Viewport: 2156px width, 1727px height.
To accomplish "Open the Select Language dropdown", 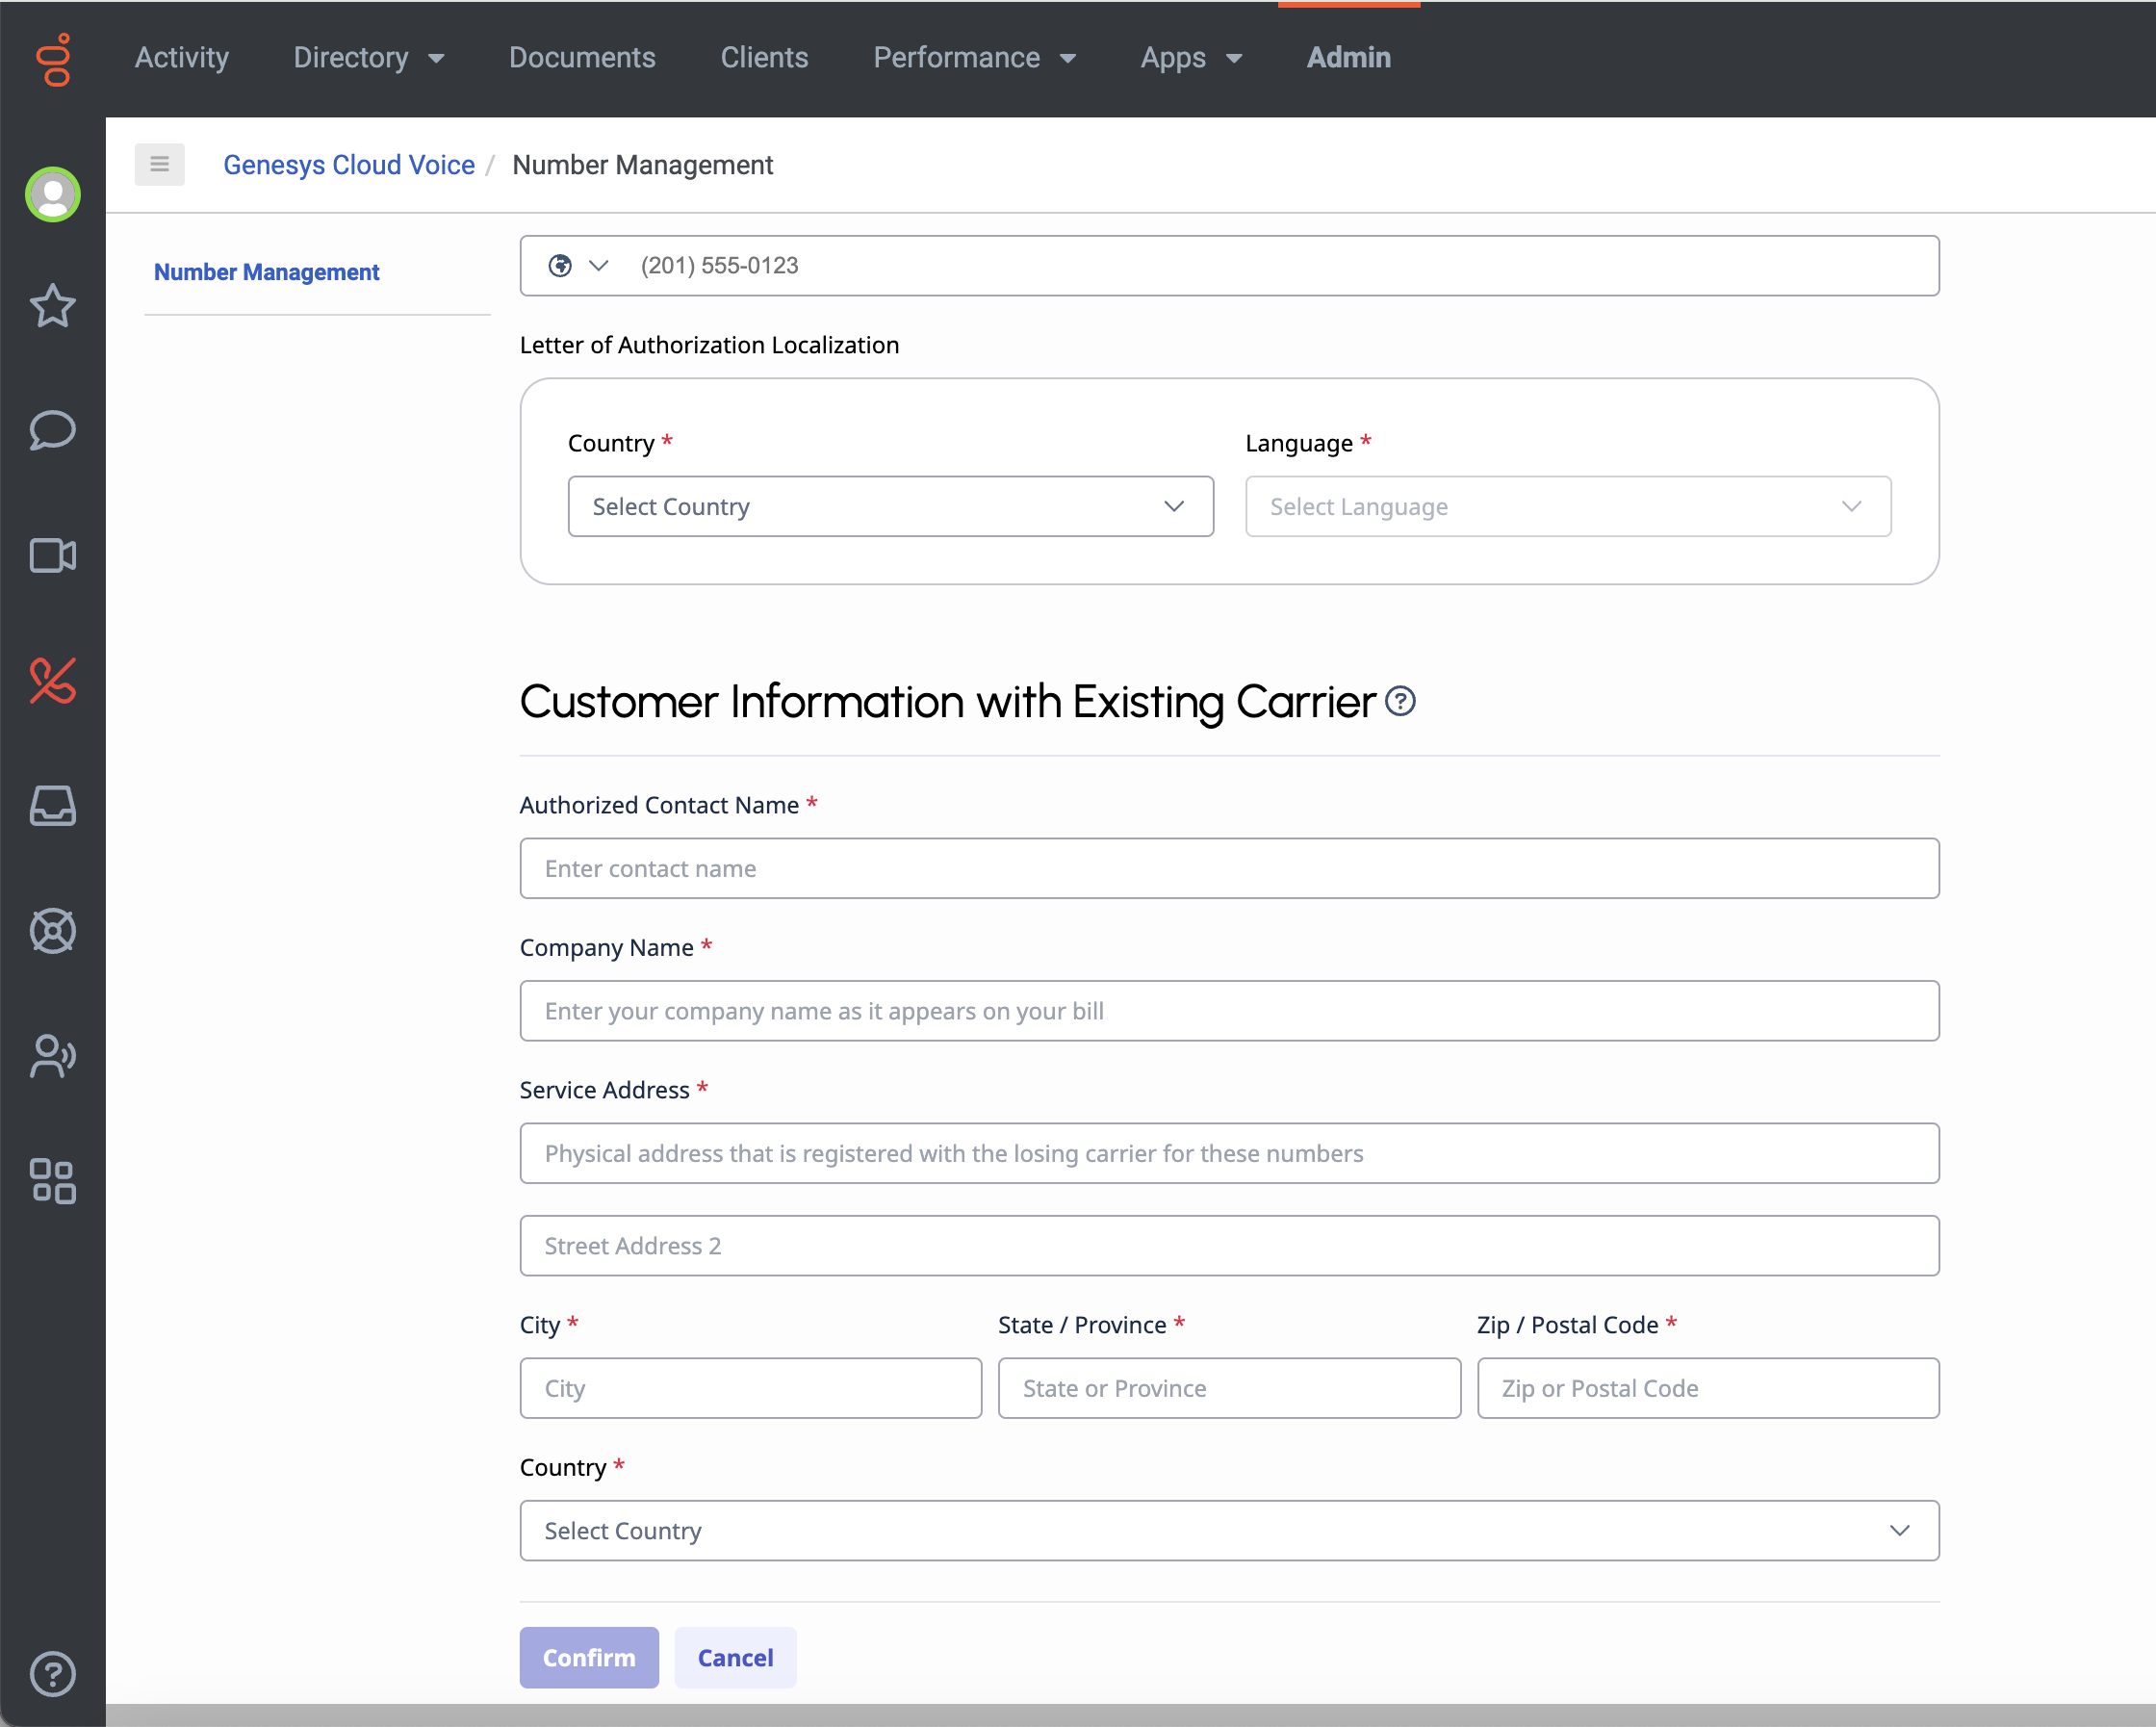I will [1567, 507].
